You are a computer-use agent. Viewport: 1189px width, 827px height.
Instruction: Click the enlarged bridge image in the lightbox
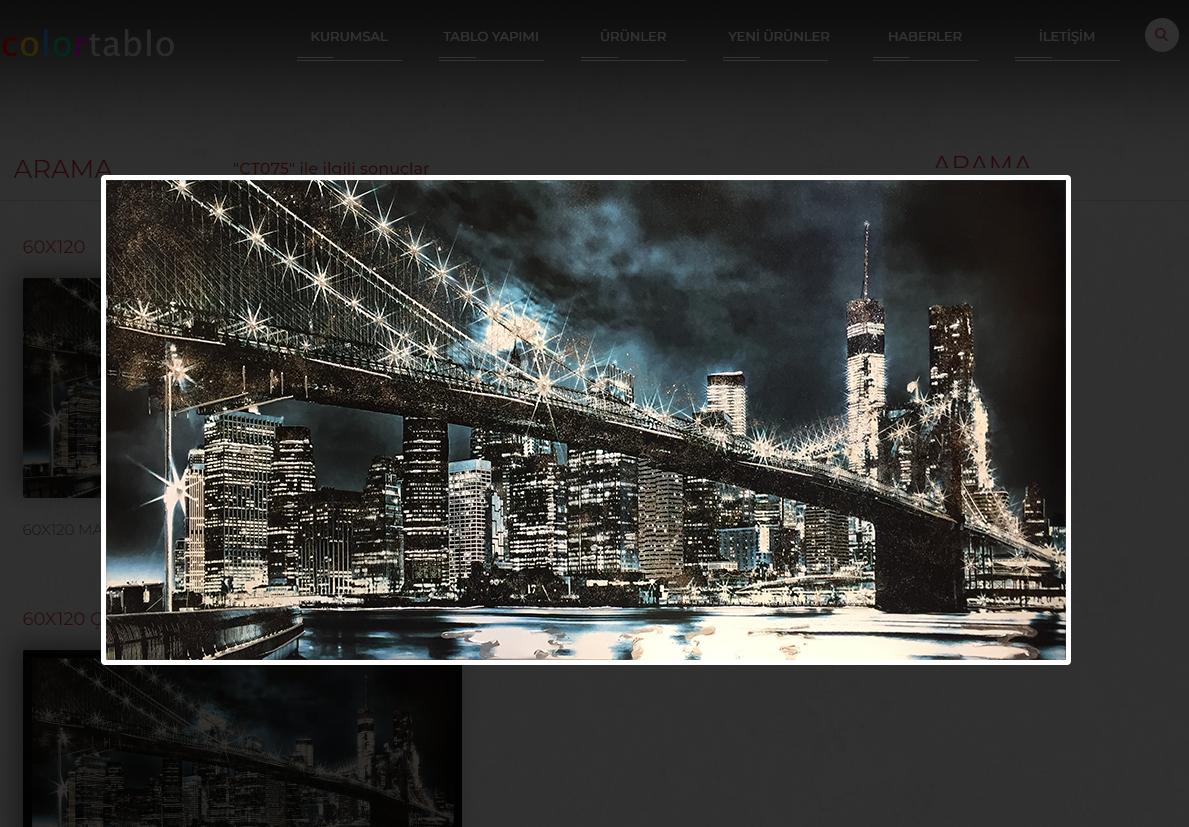(x=586, y=420)
